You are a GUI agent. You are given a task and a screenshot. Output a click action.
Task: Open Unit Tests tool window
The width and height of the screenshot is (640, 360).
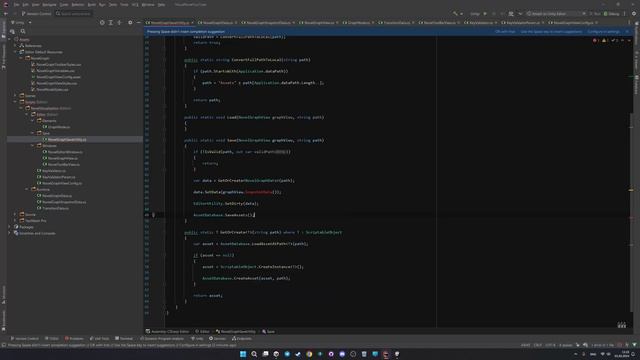pyautogui.click(x=99, y=338)
